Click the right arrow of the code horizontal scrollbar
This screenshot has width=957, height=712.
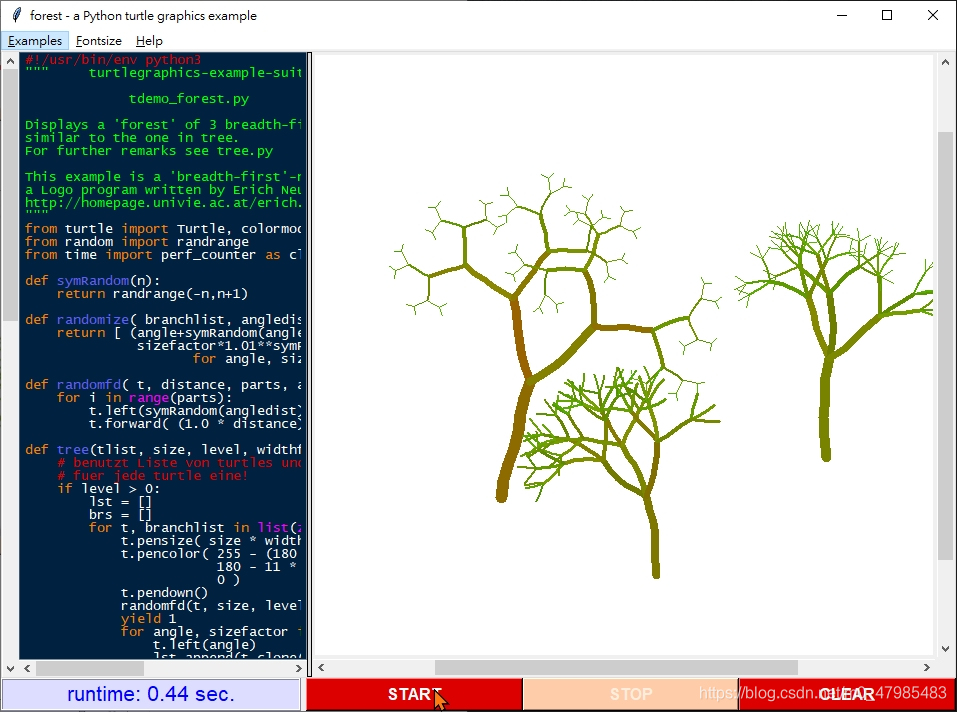click(x=300, y=668)
